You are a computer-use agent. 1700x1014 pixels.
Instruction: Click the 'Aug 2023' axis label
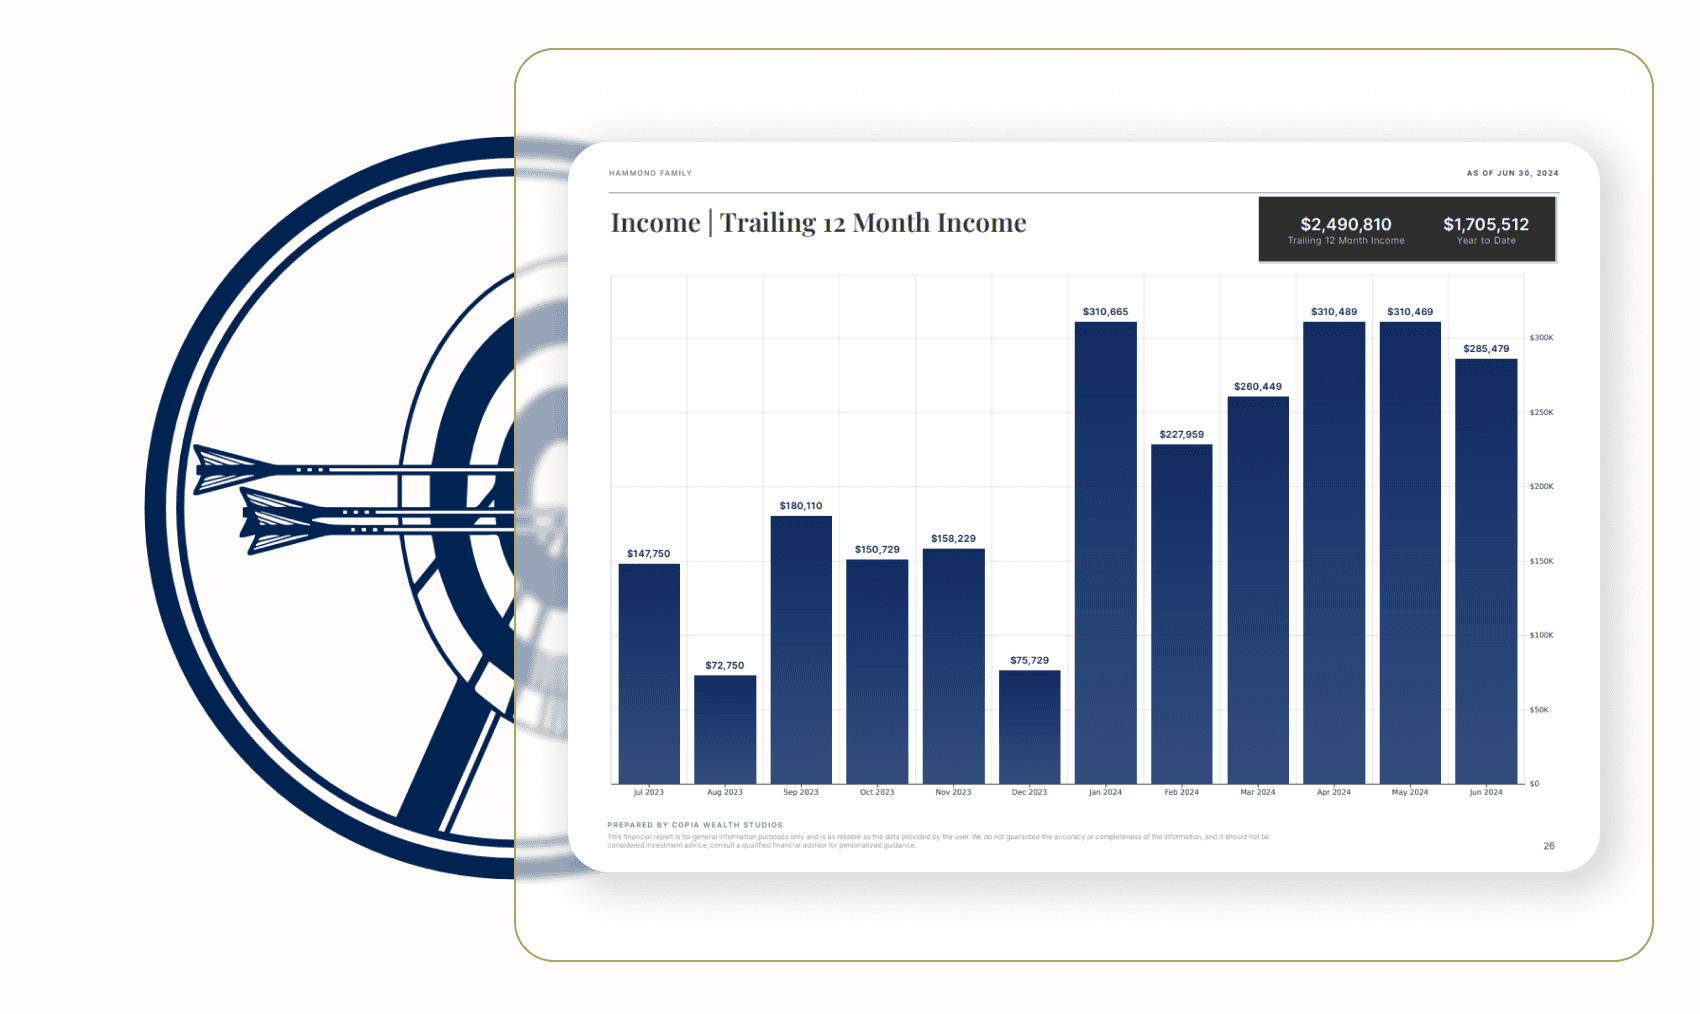coord(725,792)
